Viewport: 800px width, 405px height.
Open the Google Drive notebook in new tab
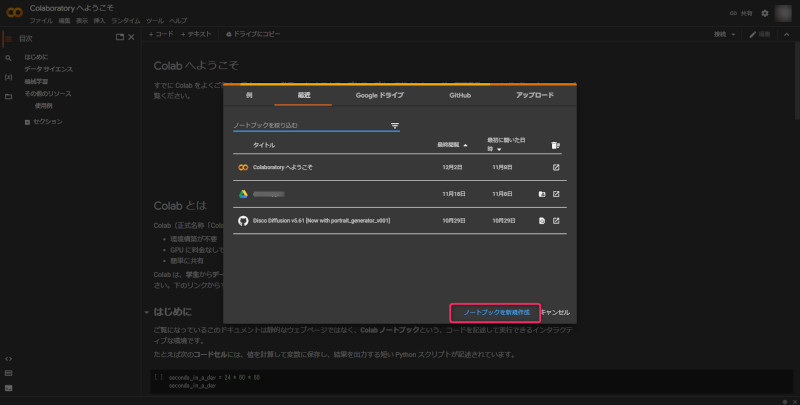point(556,194)
